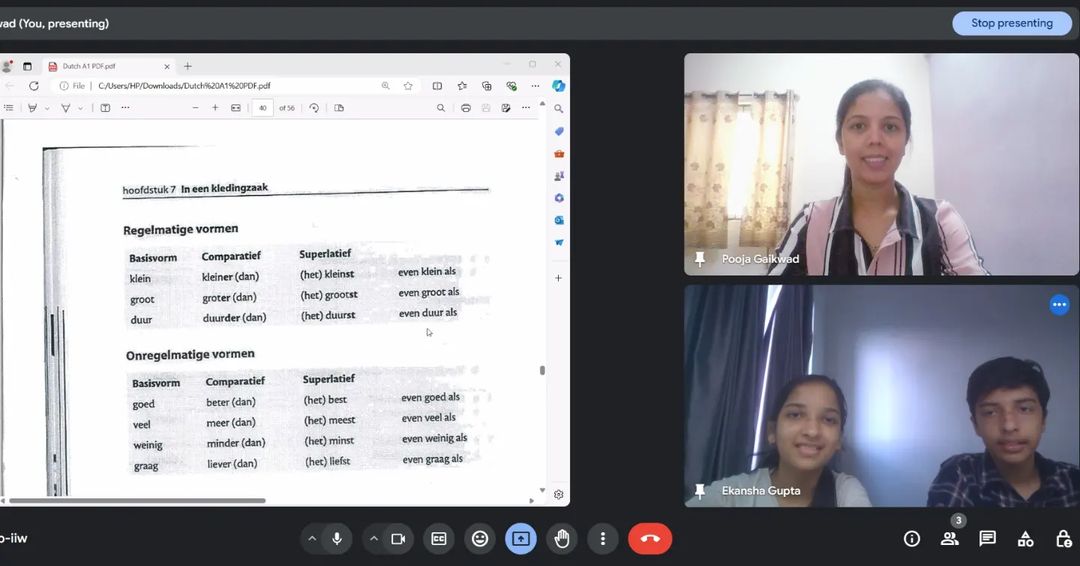The width and height of the screenshot is (1080, 566).
Task: Rotate the PDF page
Action: [314, 108]
